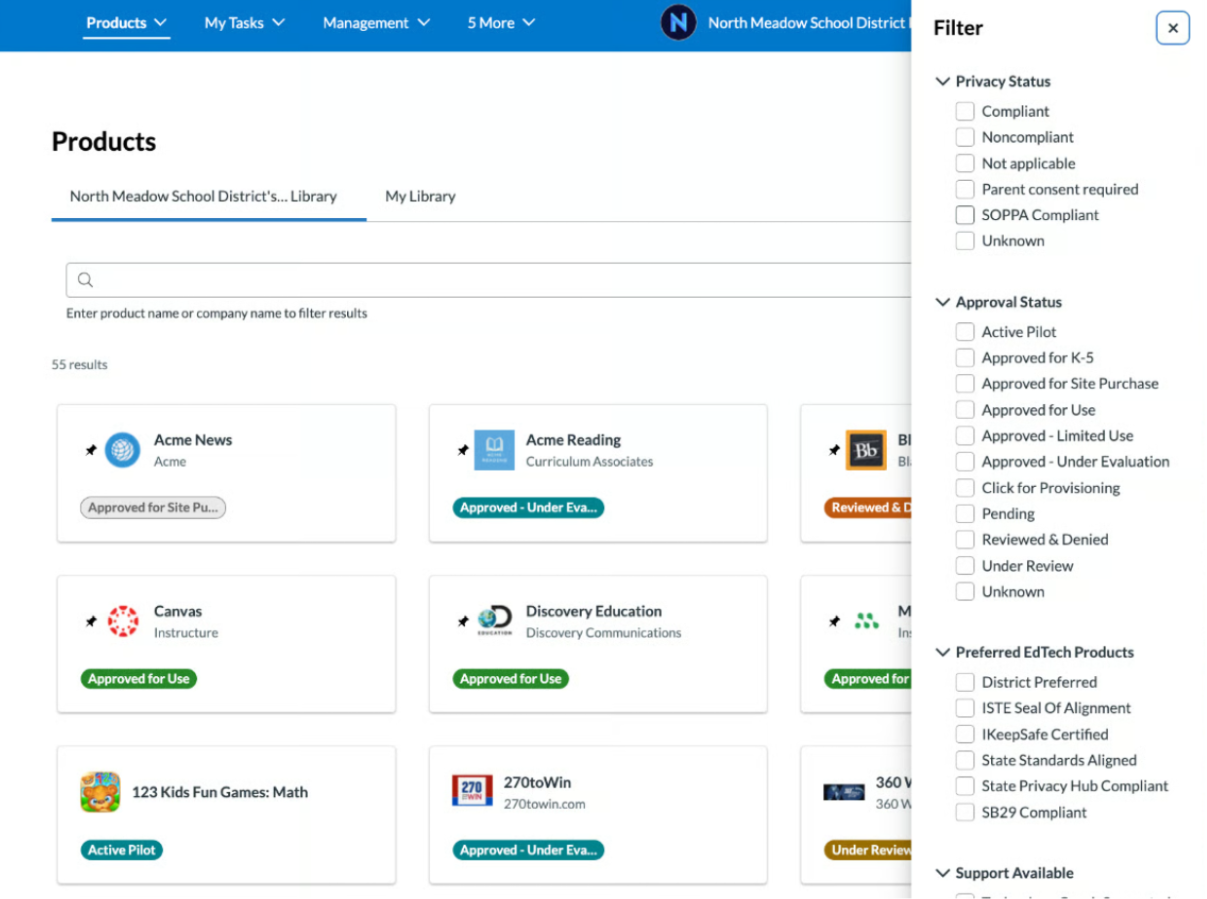1207x899 pixels.
Task: Click the Canvas red circle logo
Action: 123,621
